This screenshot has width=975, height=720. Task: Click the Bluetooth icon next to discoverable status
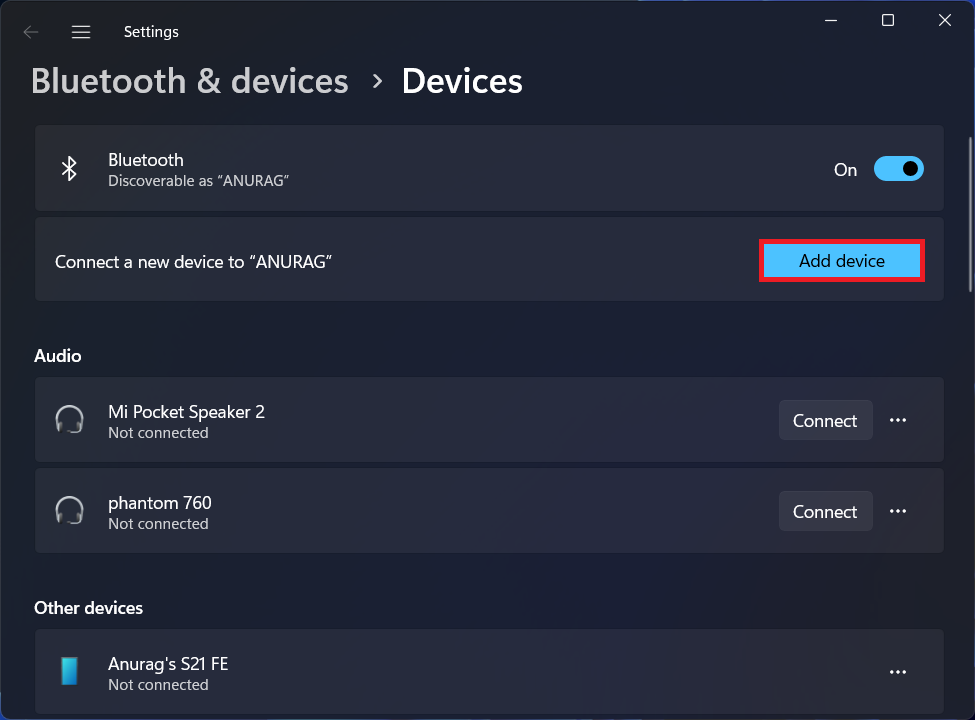point(69,168)
